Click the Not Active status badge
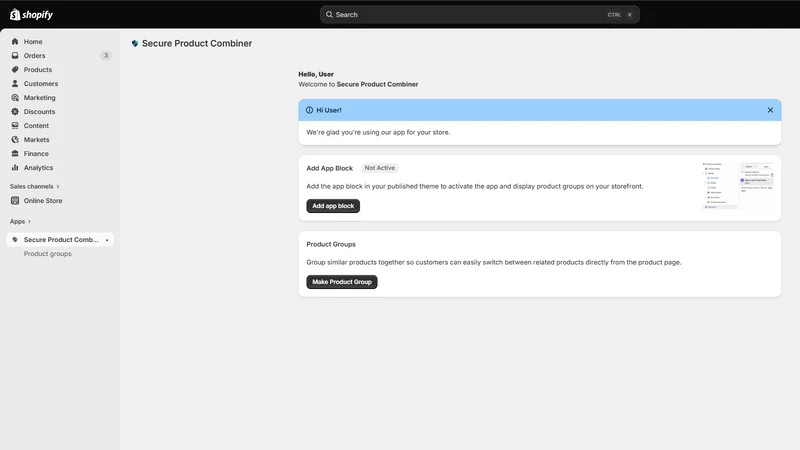Viewport: 800px width, 450px height. pos(380,168)
